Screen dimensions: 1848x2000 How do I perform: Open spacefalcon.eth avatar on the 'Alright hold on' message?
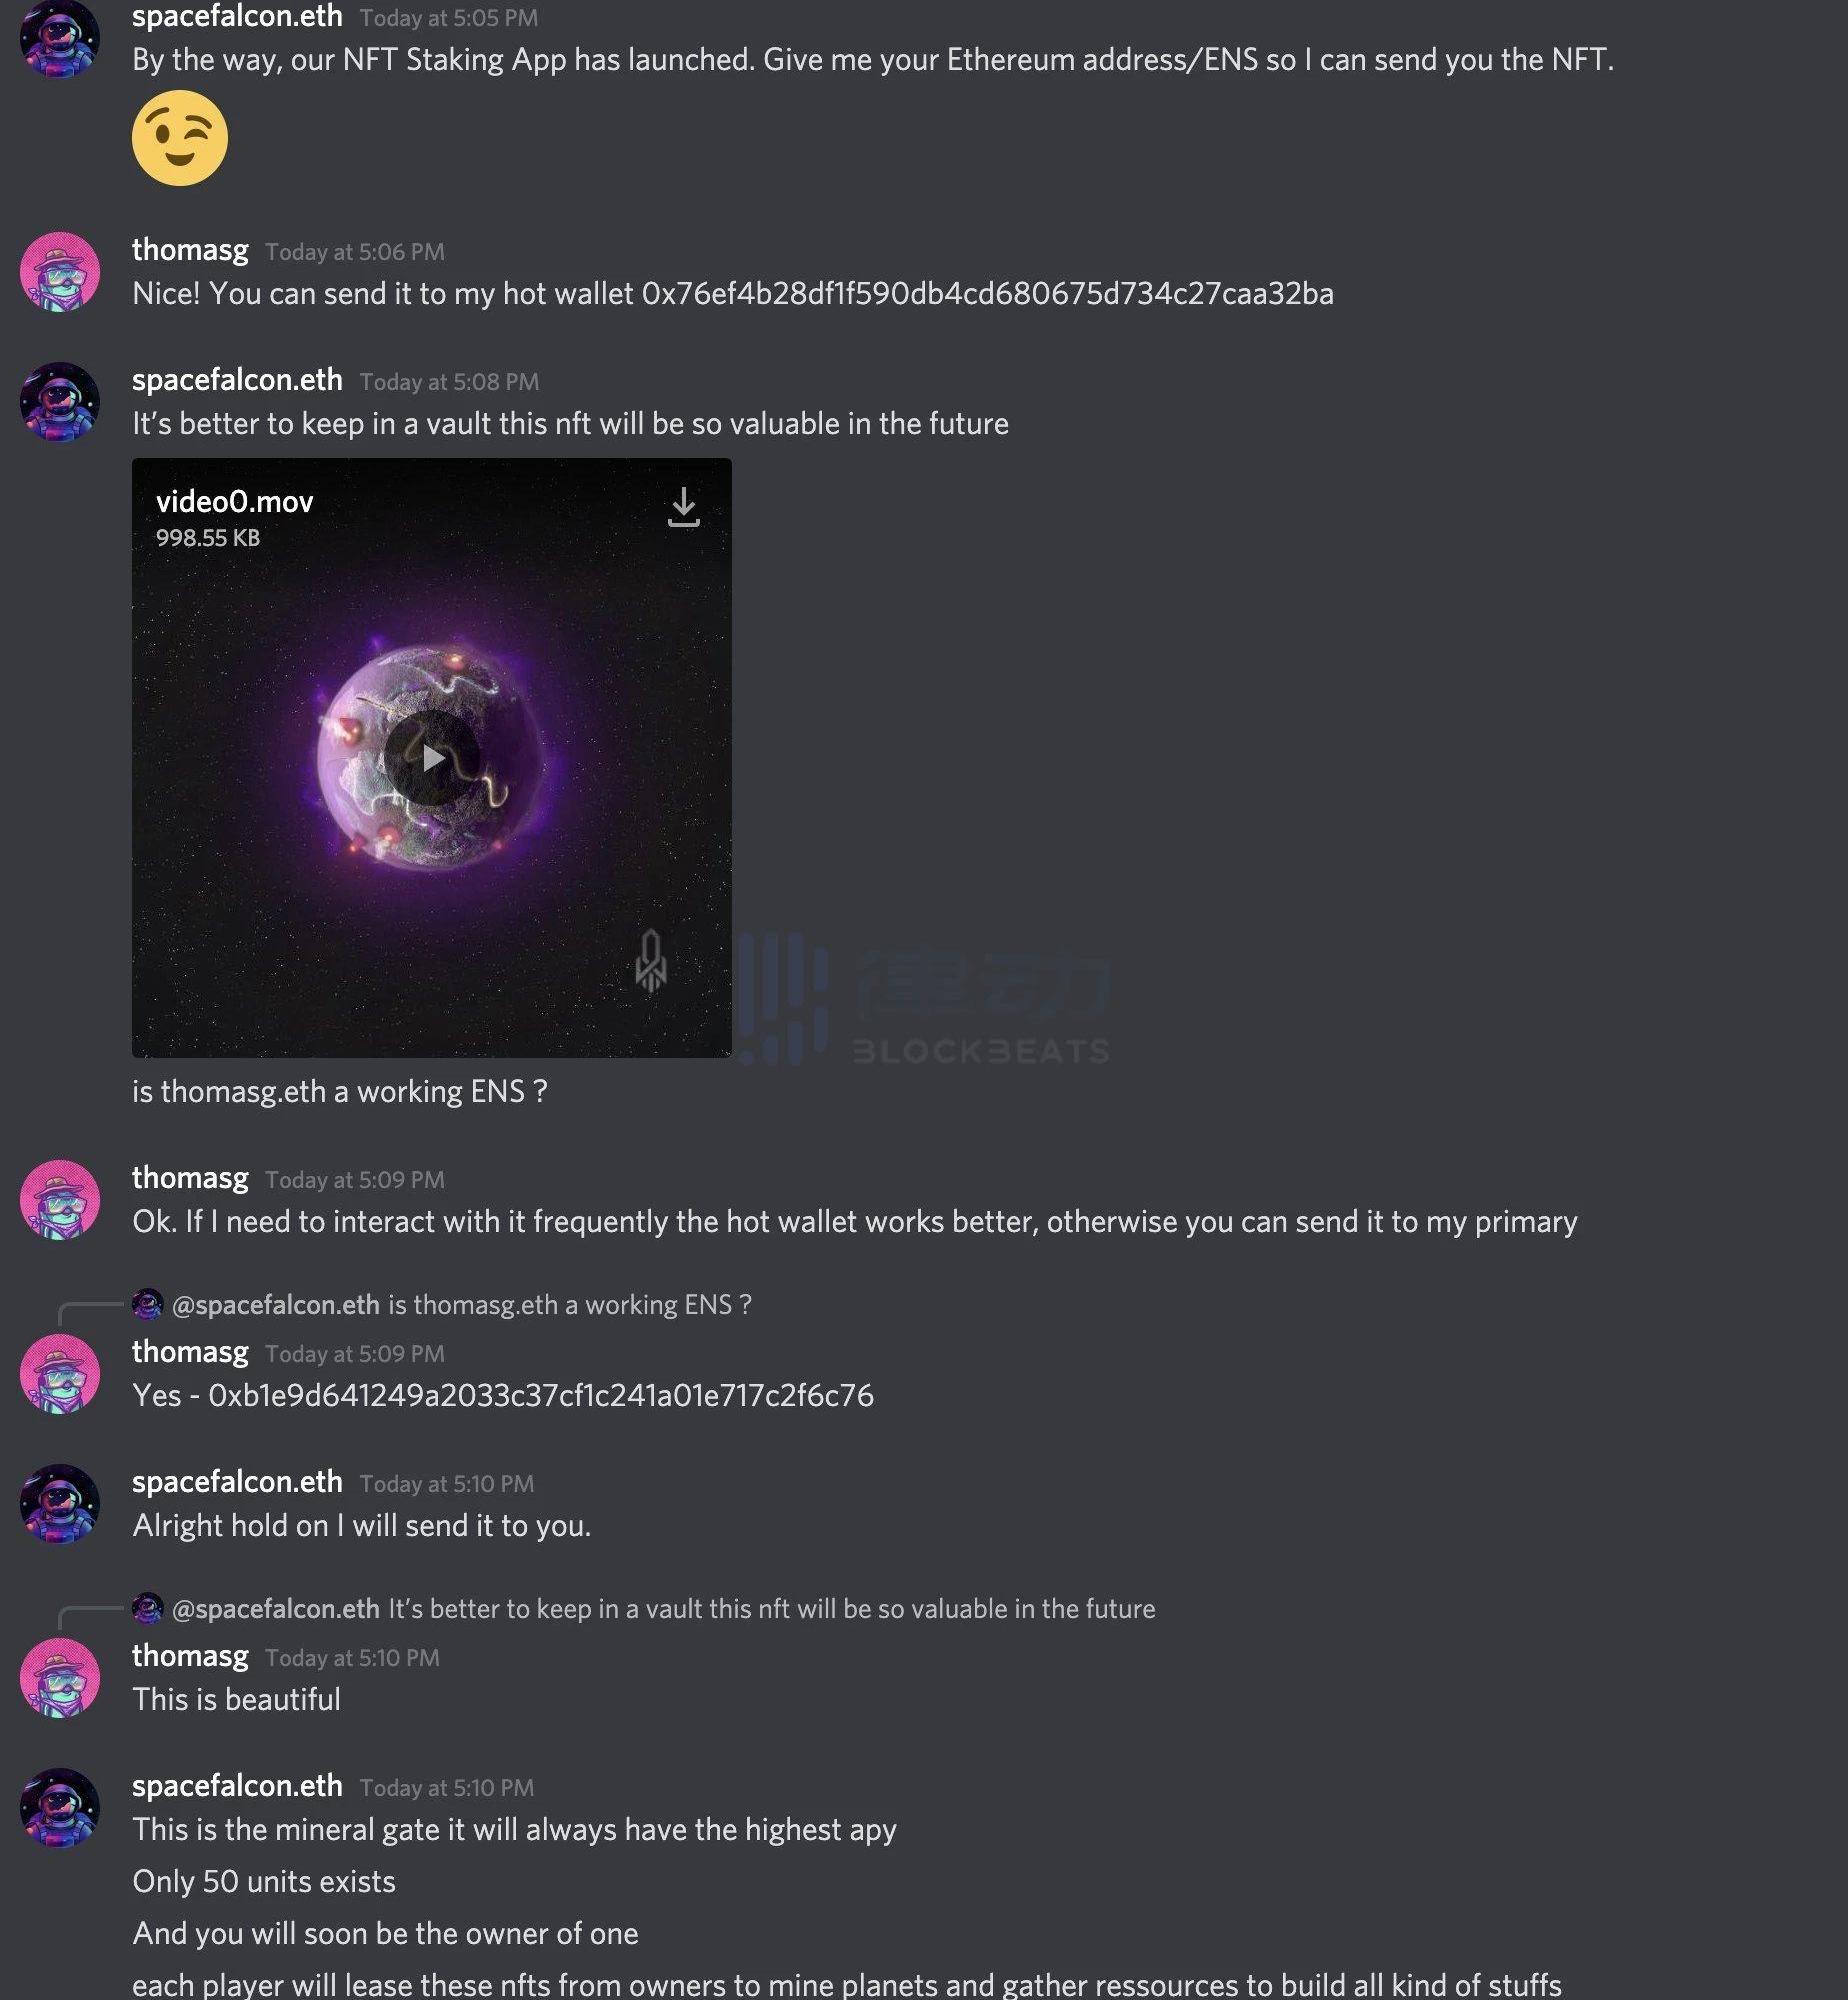60,1504
